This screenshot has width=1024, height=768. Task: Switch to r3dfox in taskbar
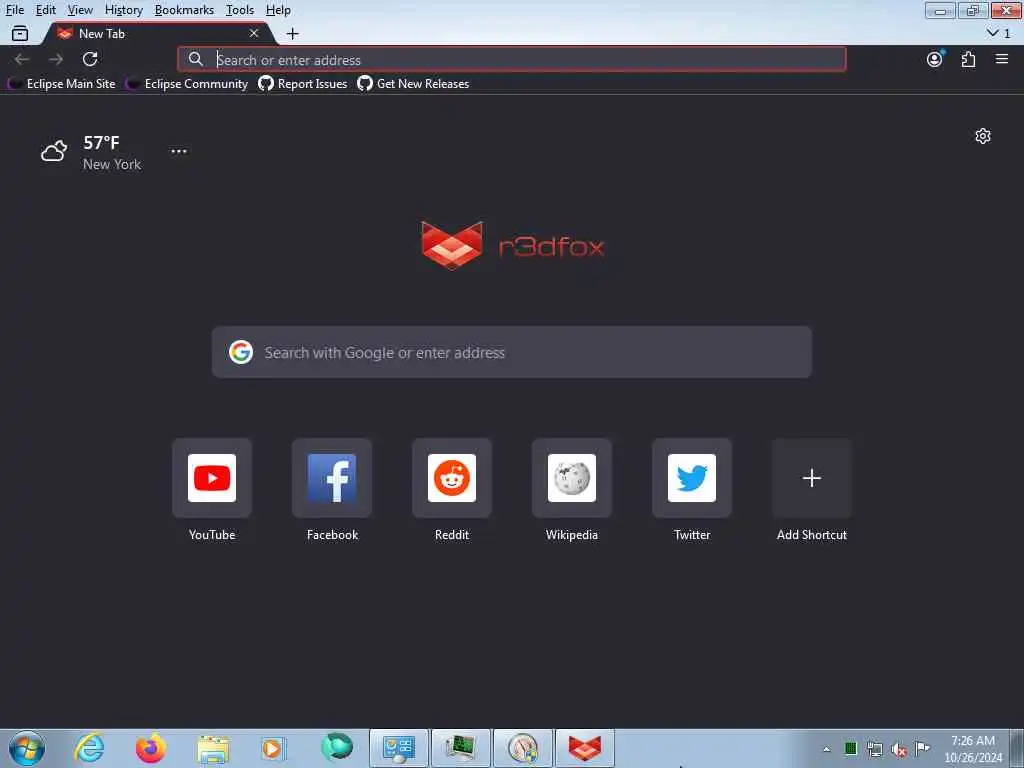tap(585, 748)
